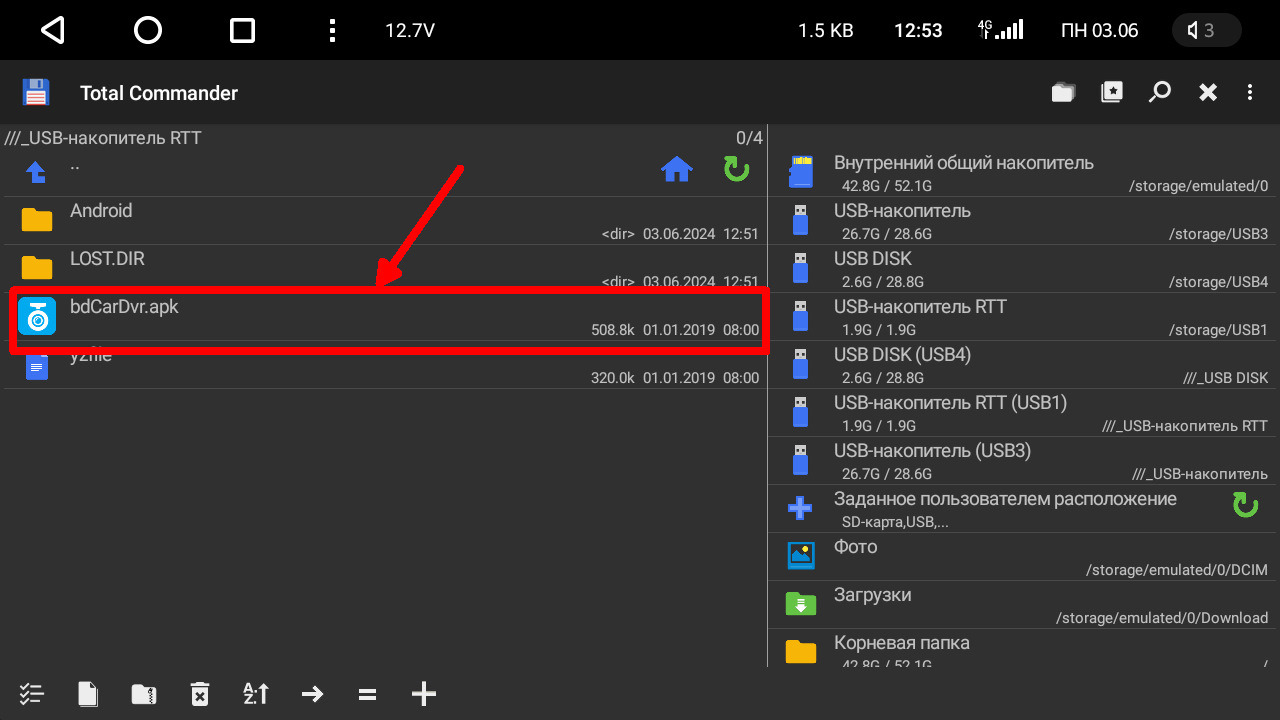1280x720 pixels.
Task: Tap the Корневая папка folder icon
Action: 801,651
